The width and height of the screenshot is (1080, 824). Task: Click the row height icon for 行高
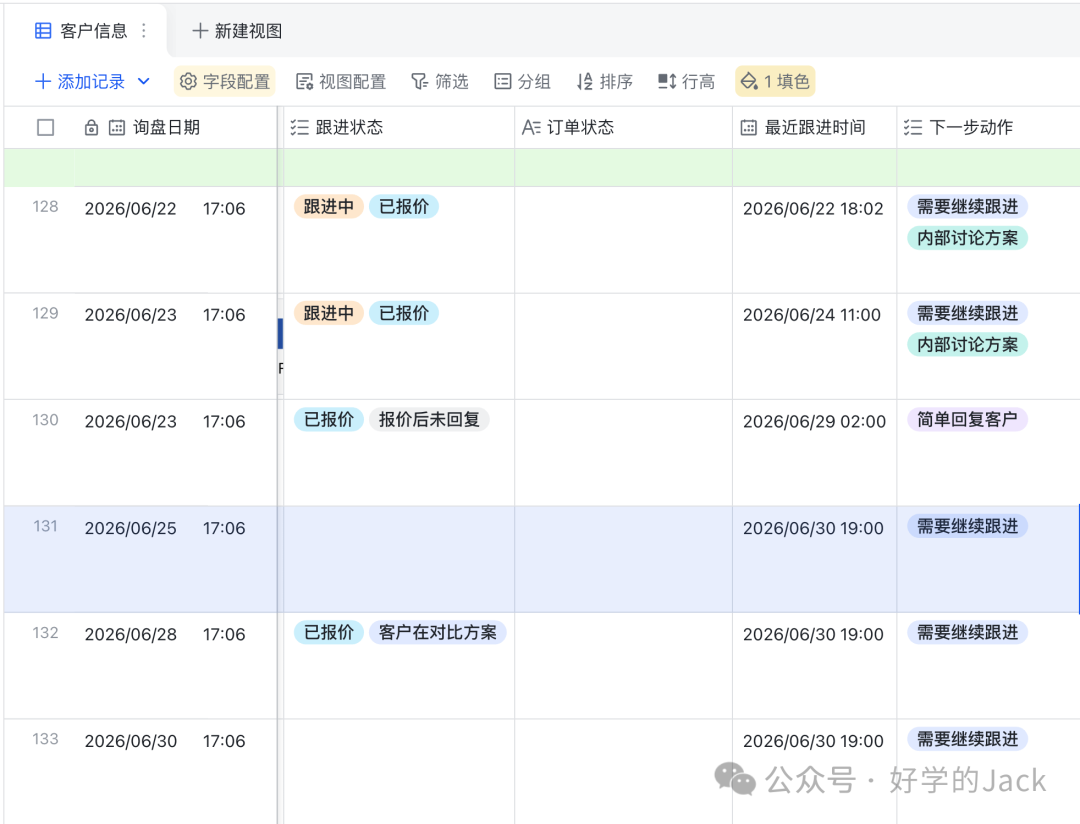pyautogui.click(x=667, y=81)
